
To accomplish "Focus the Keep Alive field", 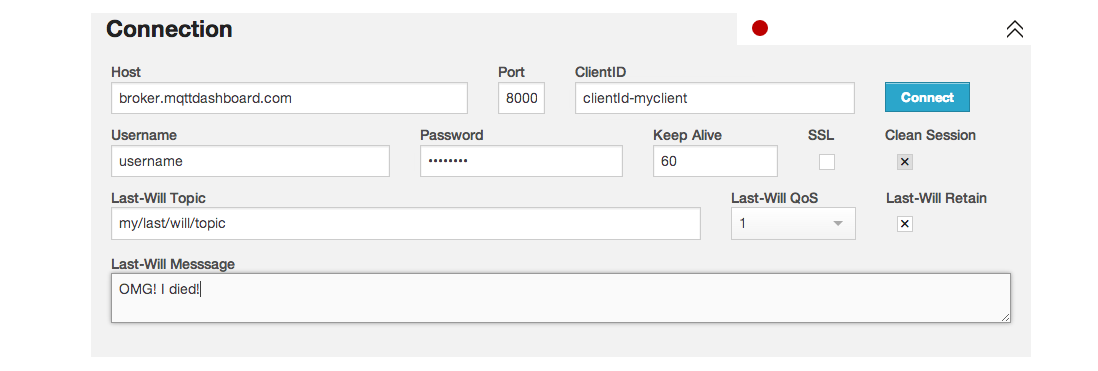I will 715,161.
